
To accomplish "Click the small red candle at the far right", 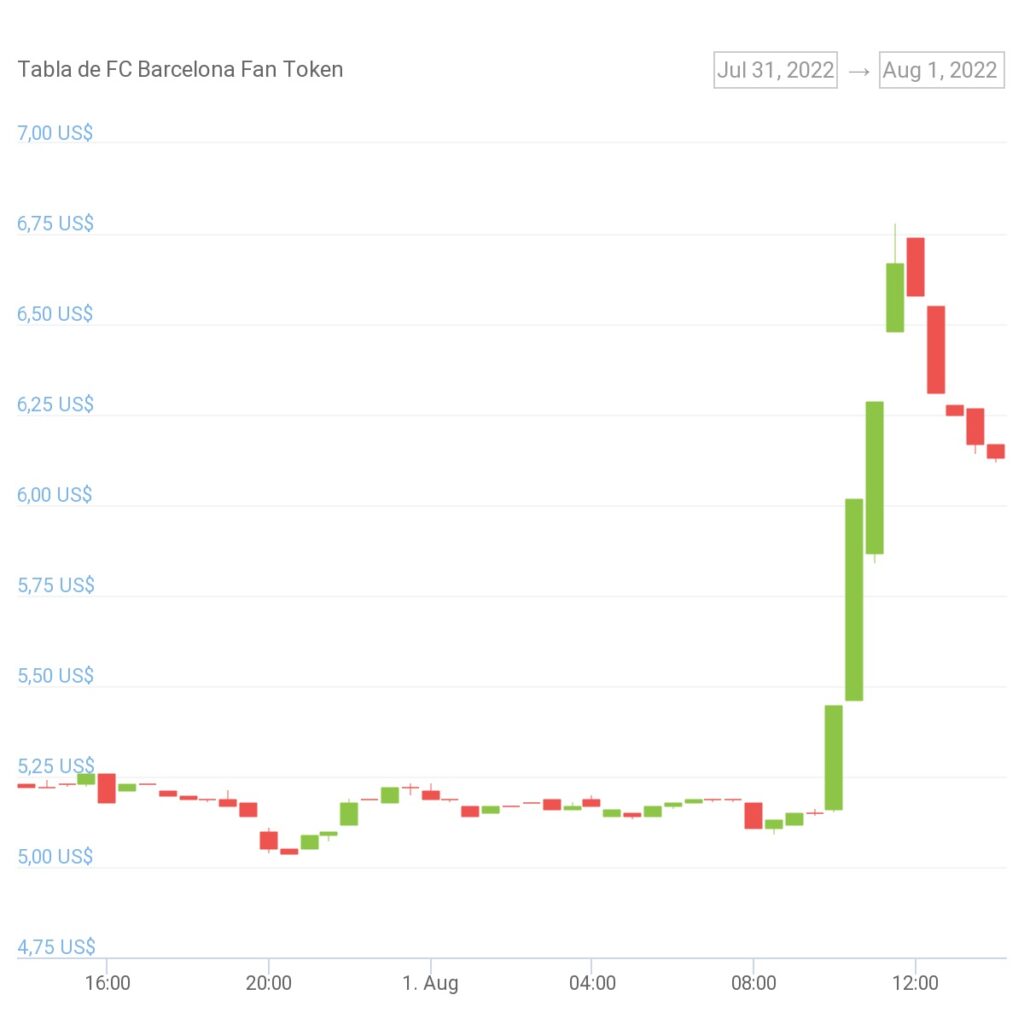I will (997, 452).
